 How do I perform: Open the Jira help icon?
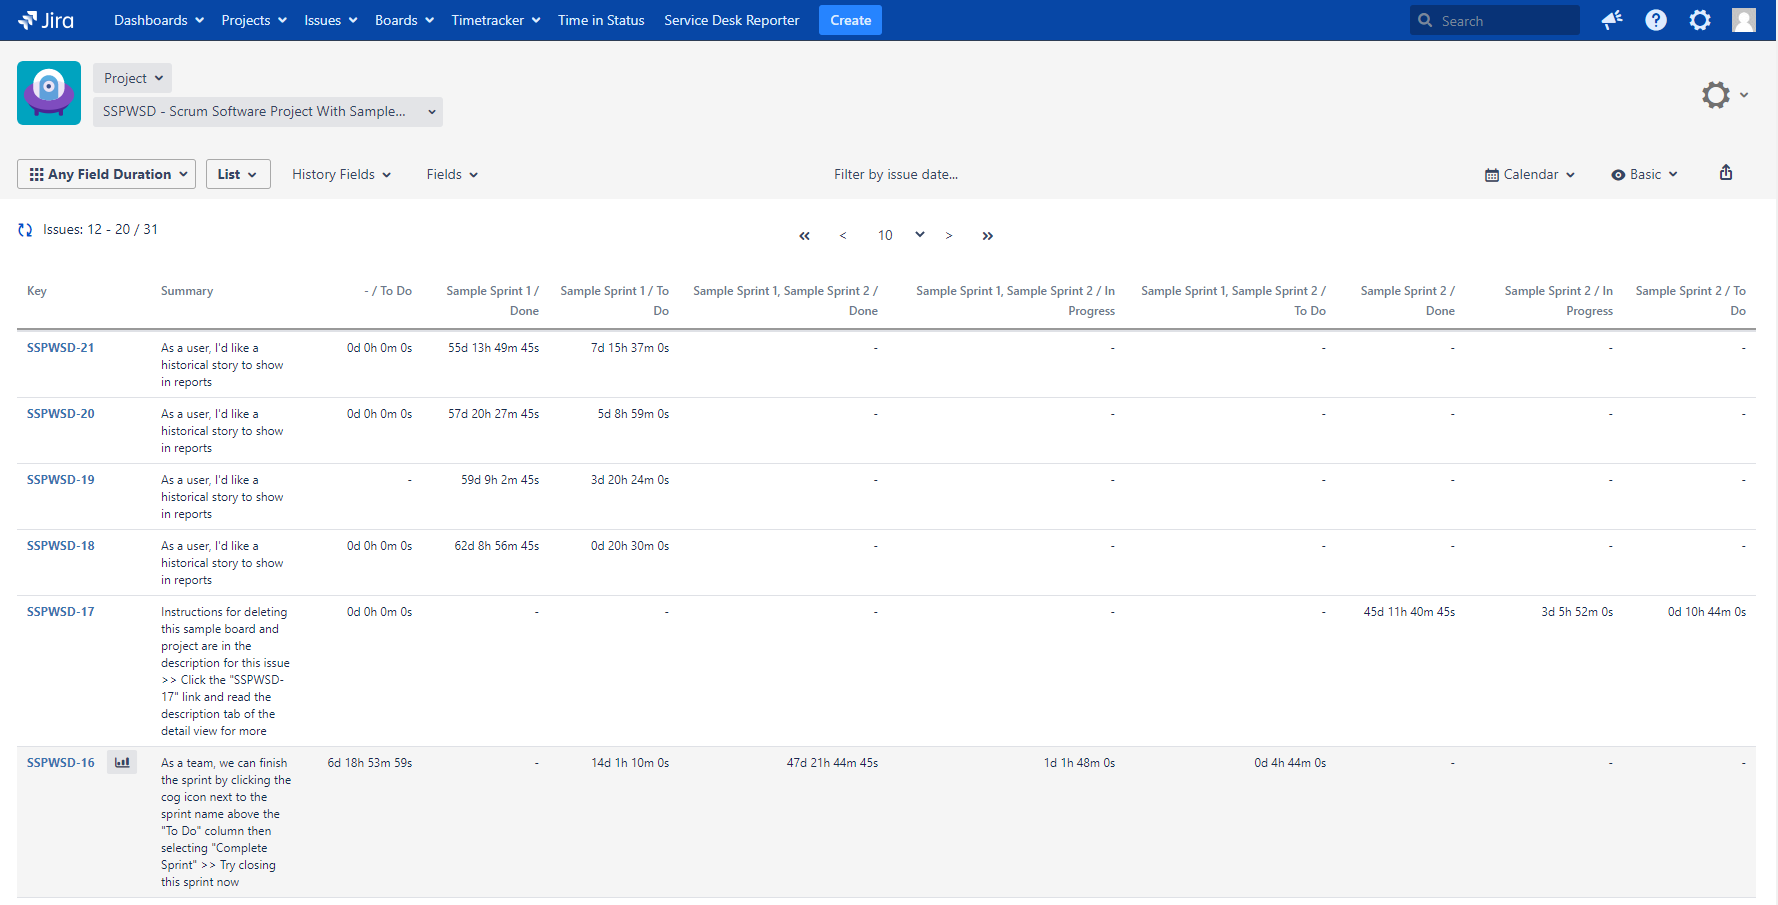click(x=1656, y=20)
